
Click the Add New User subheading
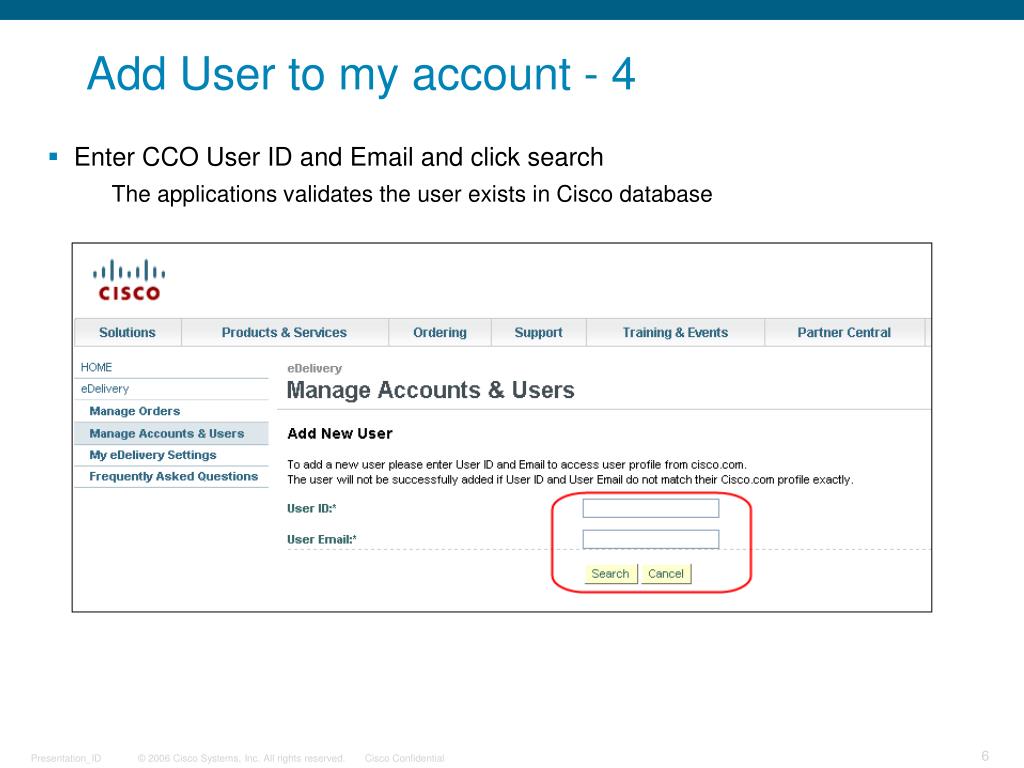point(340,434)
